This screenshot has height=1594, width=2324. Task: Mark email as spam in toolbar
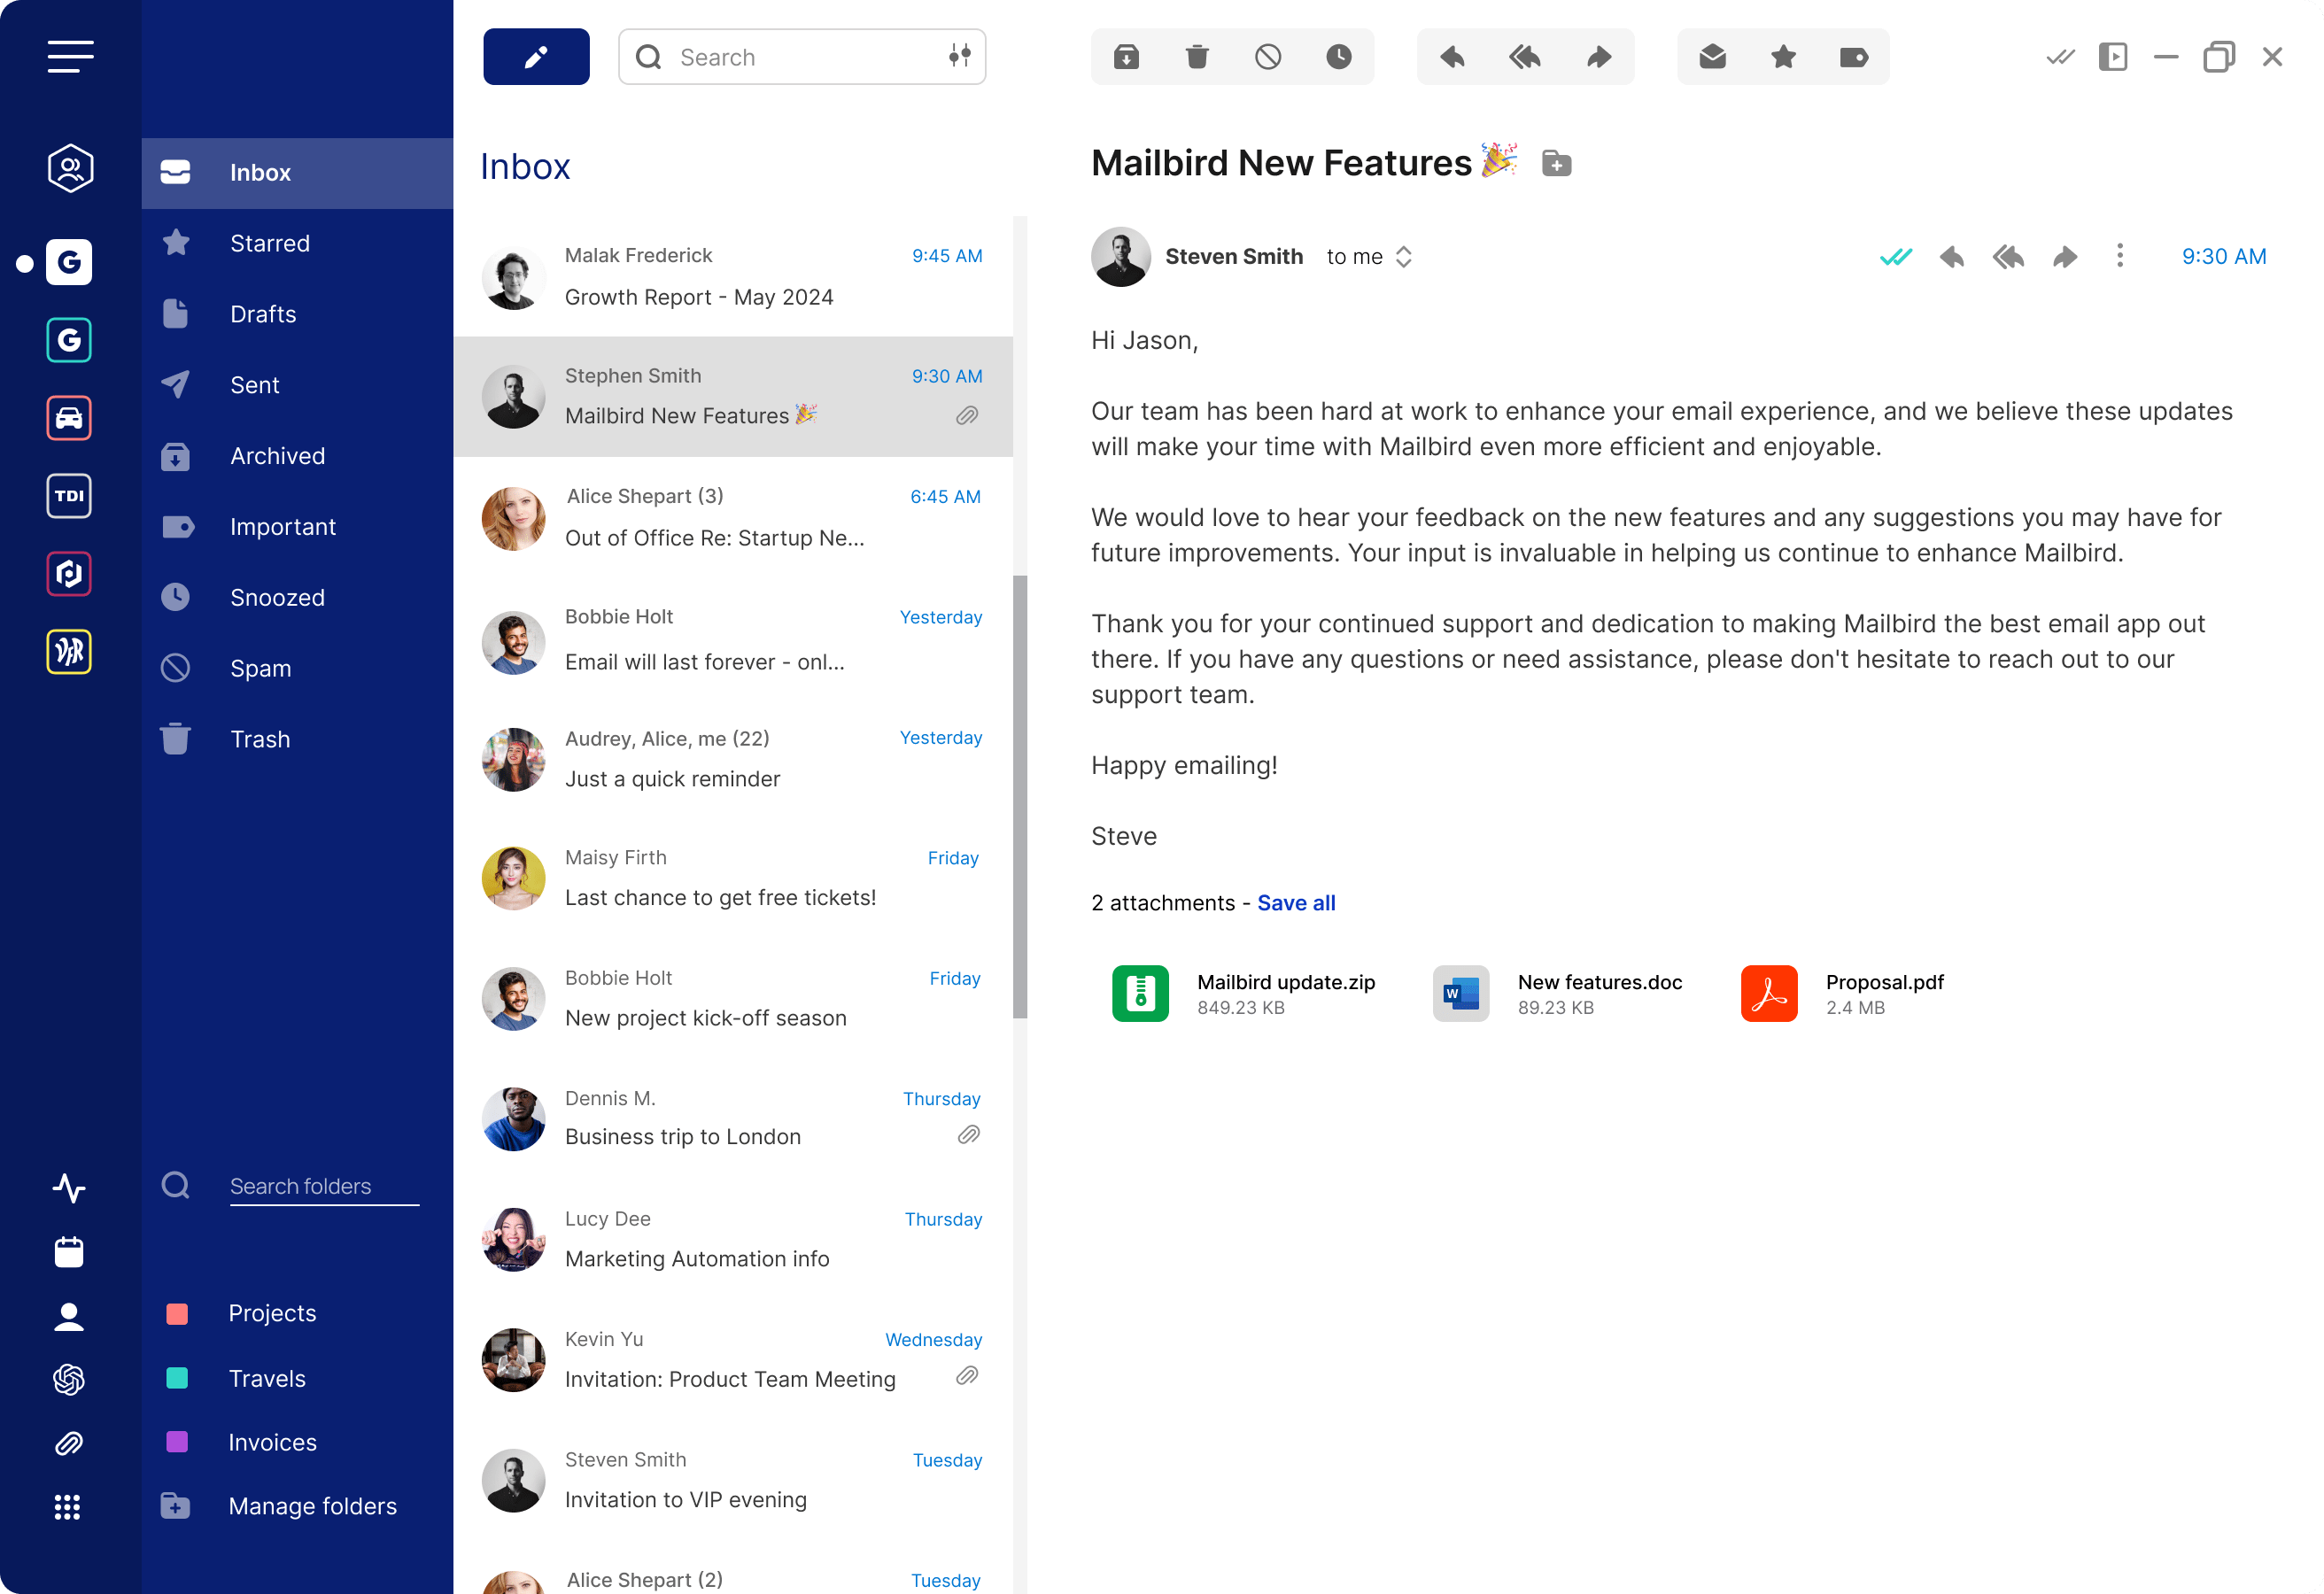[1268, 57]
